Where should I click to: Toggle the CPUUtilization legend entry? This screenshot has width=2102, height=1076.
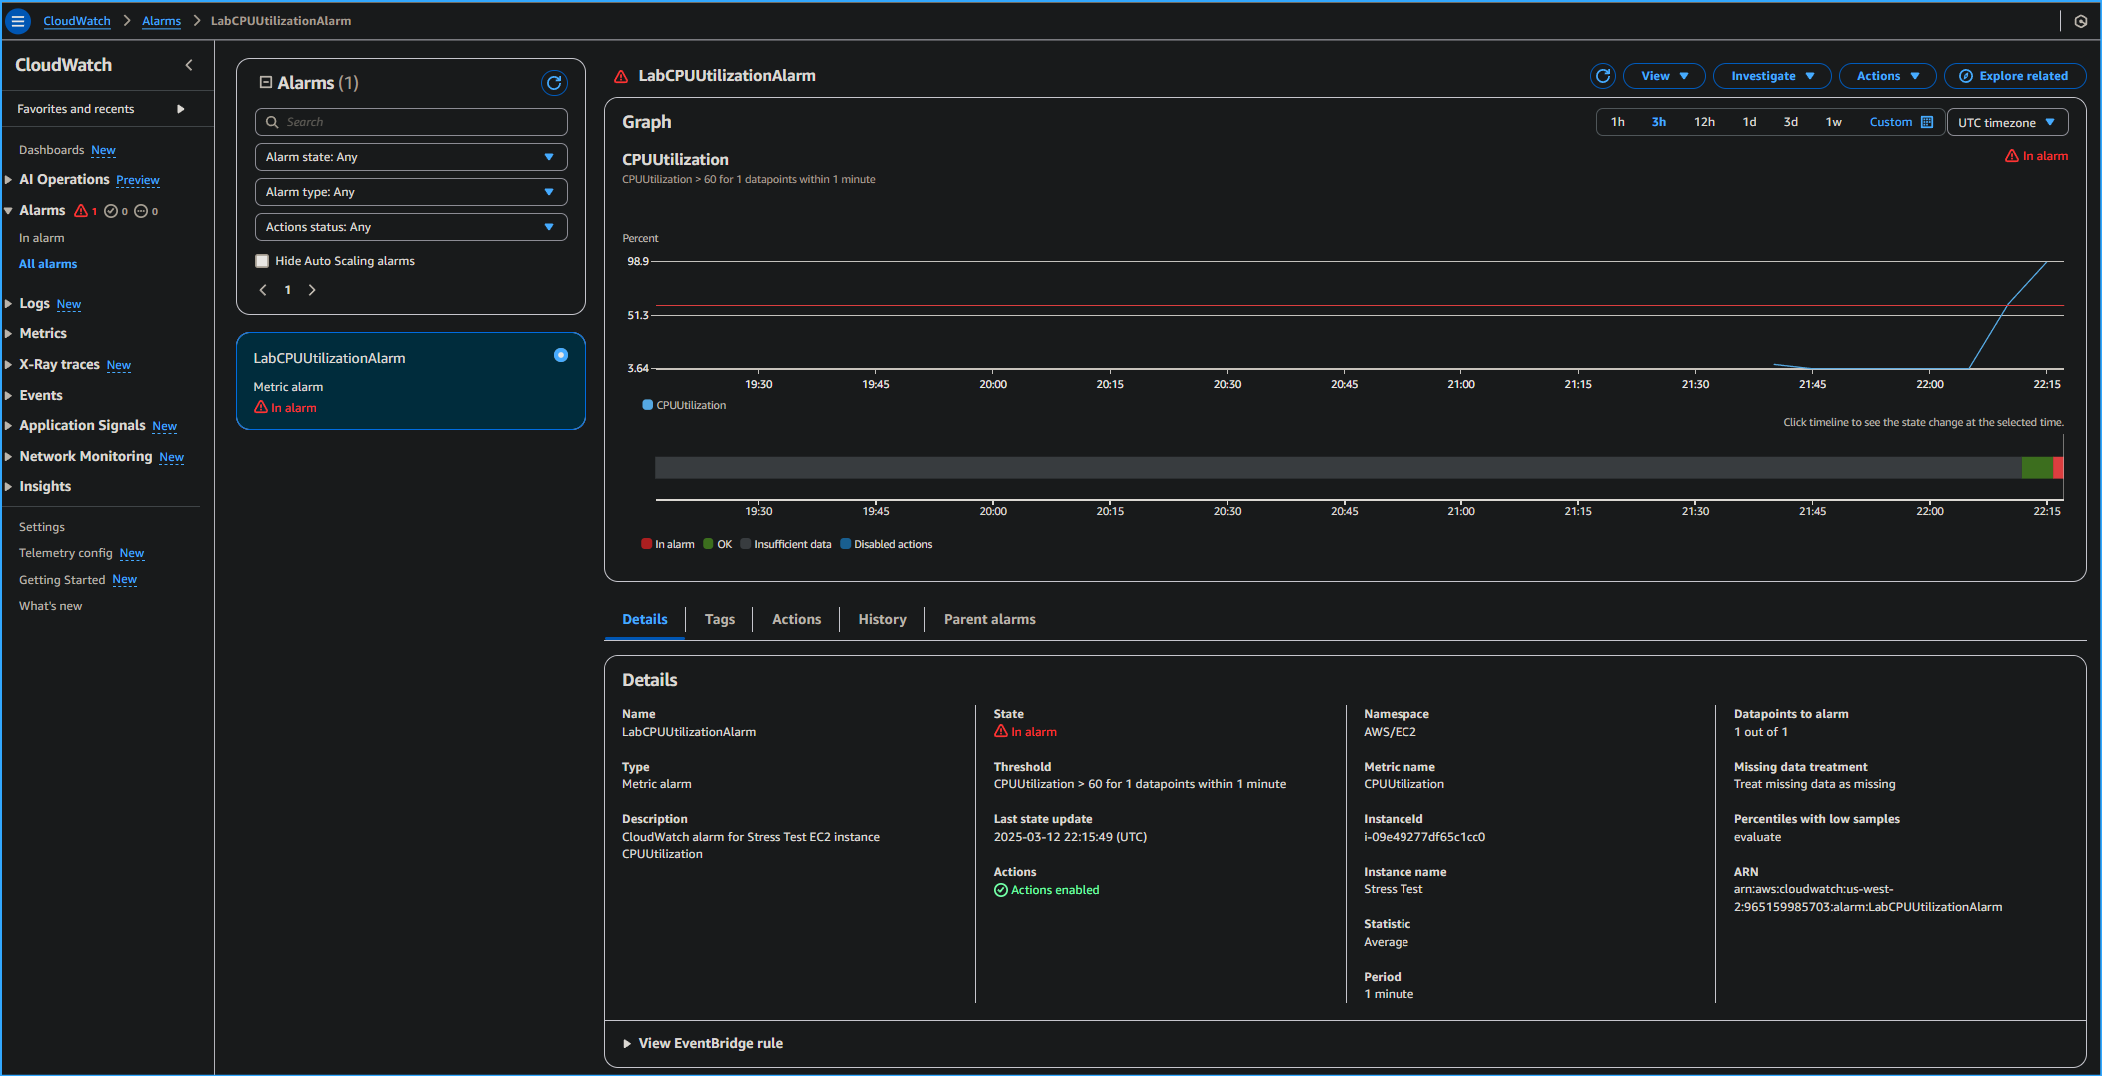click(683, 405)
